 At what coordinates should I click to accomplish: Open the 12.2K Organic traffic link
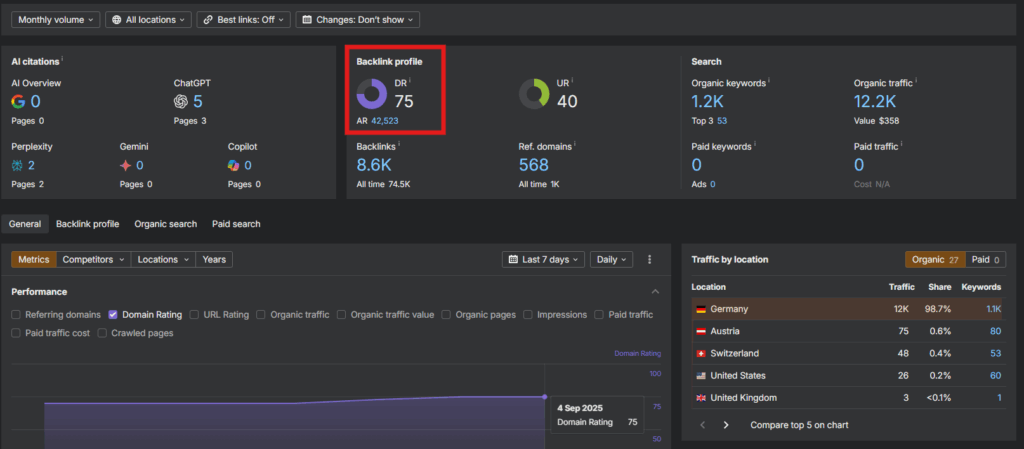click(875, 101)
